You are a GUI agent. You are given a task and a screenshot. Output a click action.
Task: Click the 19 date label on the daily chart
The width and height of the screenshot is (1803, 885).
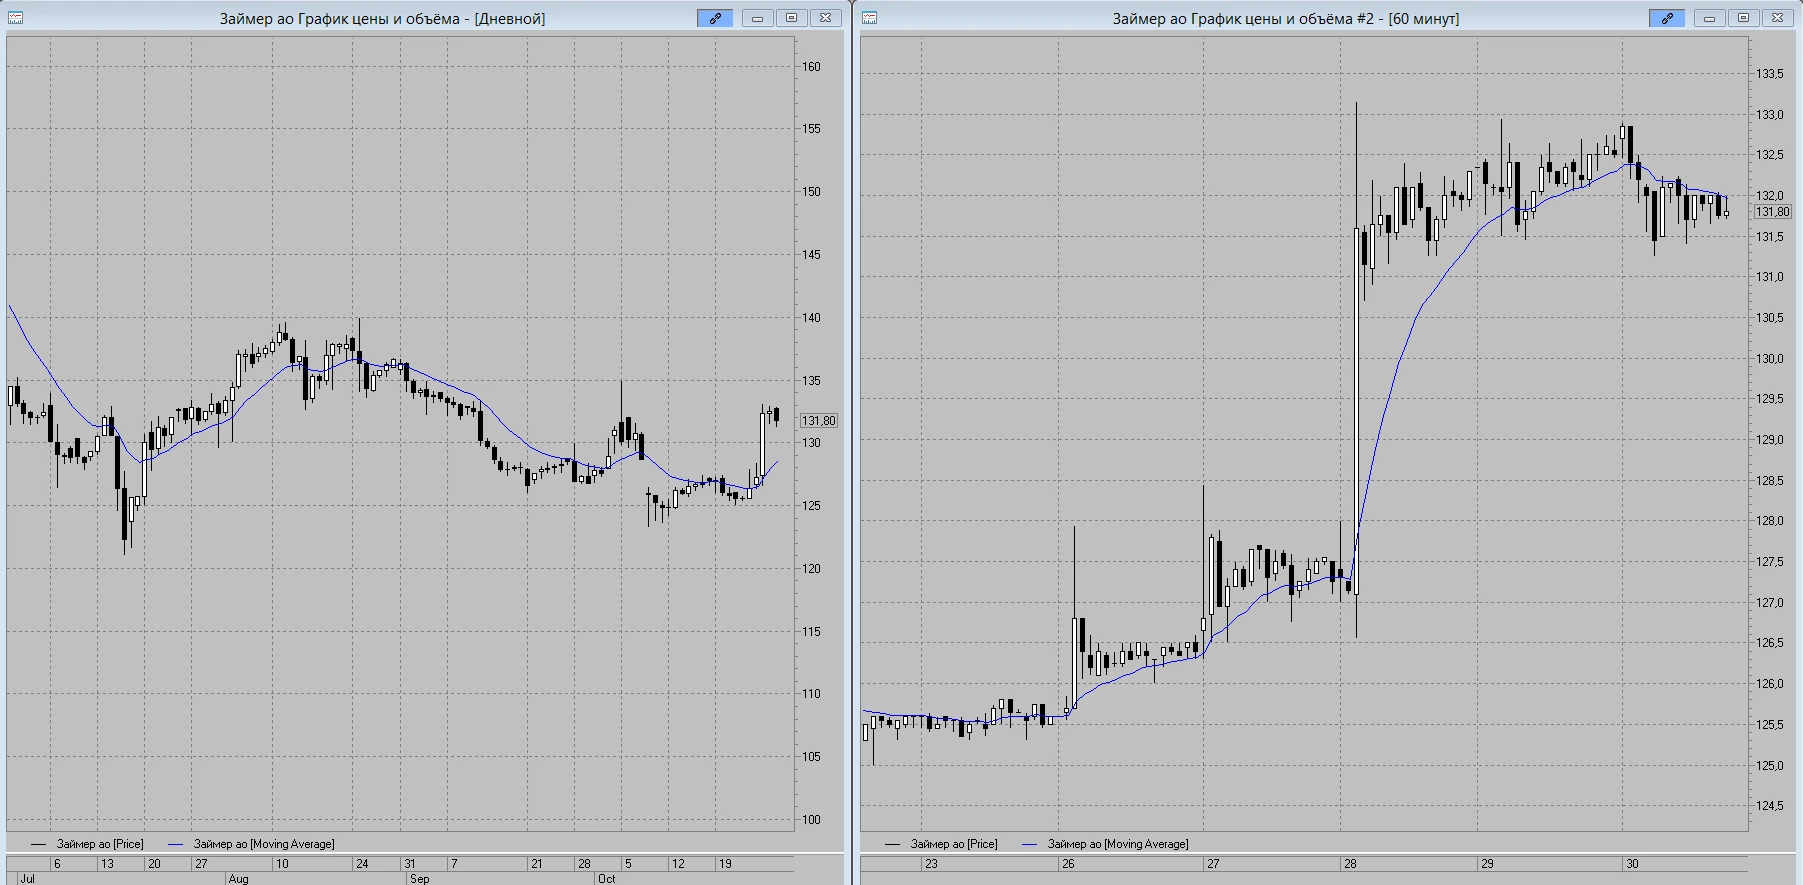coord(725,864)
